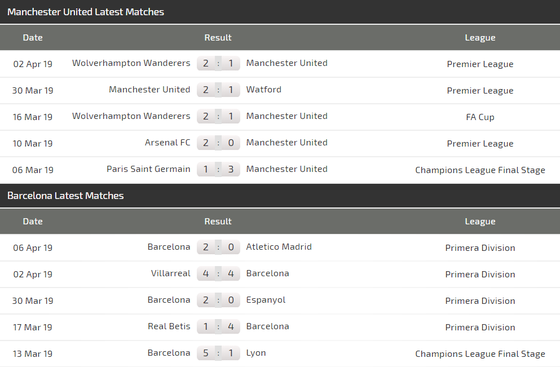Click the Atletico Madrid team name

click(279, 247)
